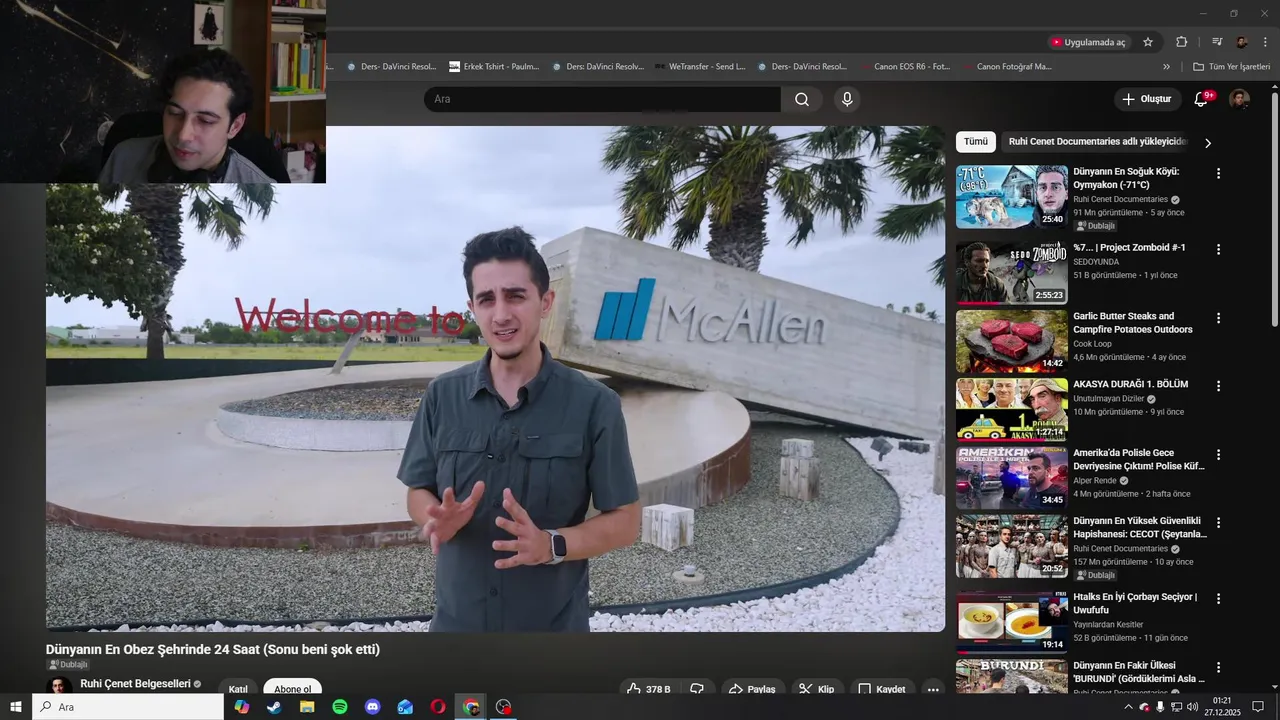1280x720 pixels.
Task: Open the Windows notification center icon
Action: point(1258,707)
